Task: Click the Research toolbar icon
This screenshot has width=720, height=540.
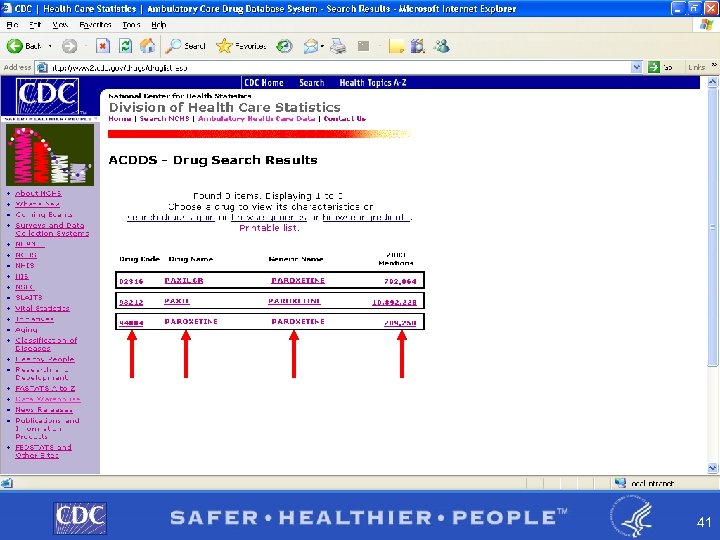Action: click(417, 46)
